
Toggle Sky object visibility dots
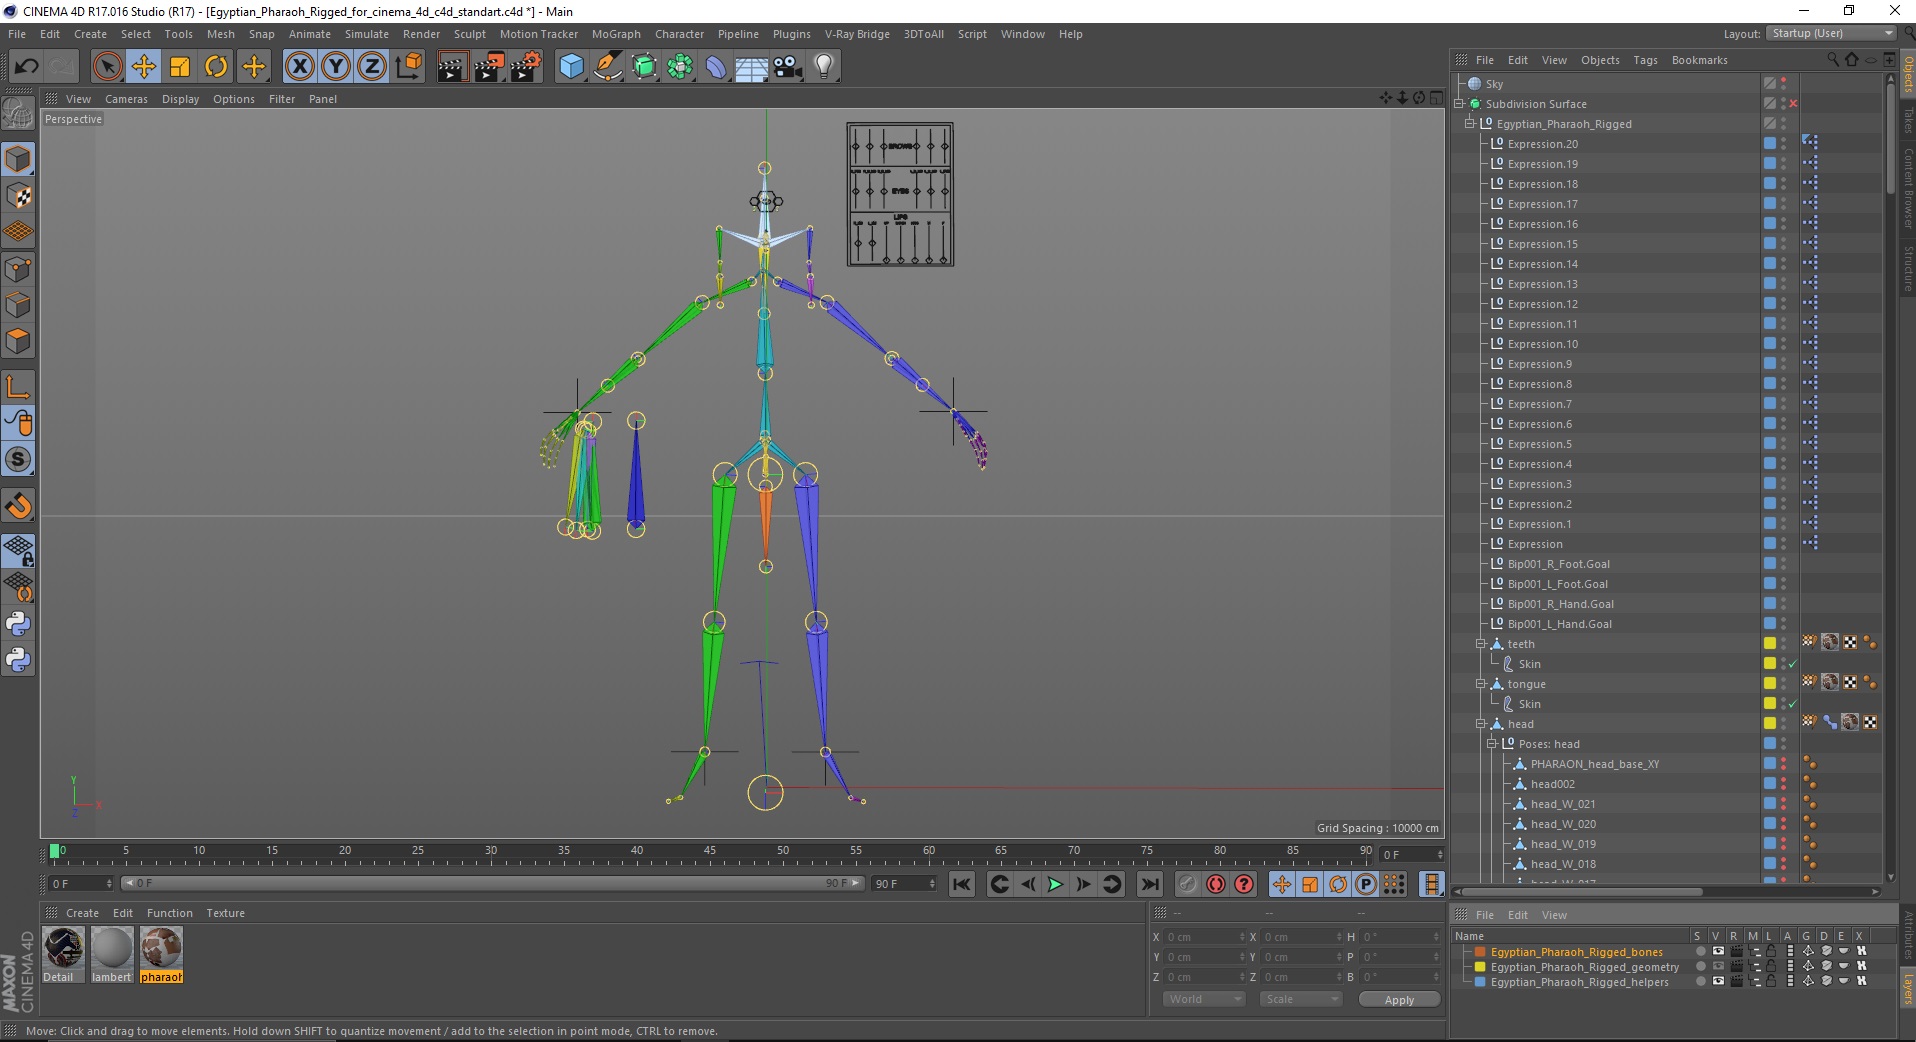[1784, 84]
